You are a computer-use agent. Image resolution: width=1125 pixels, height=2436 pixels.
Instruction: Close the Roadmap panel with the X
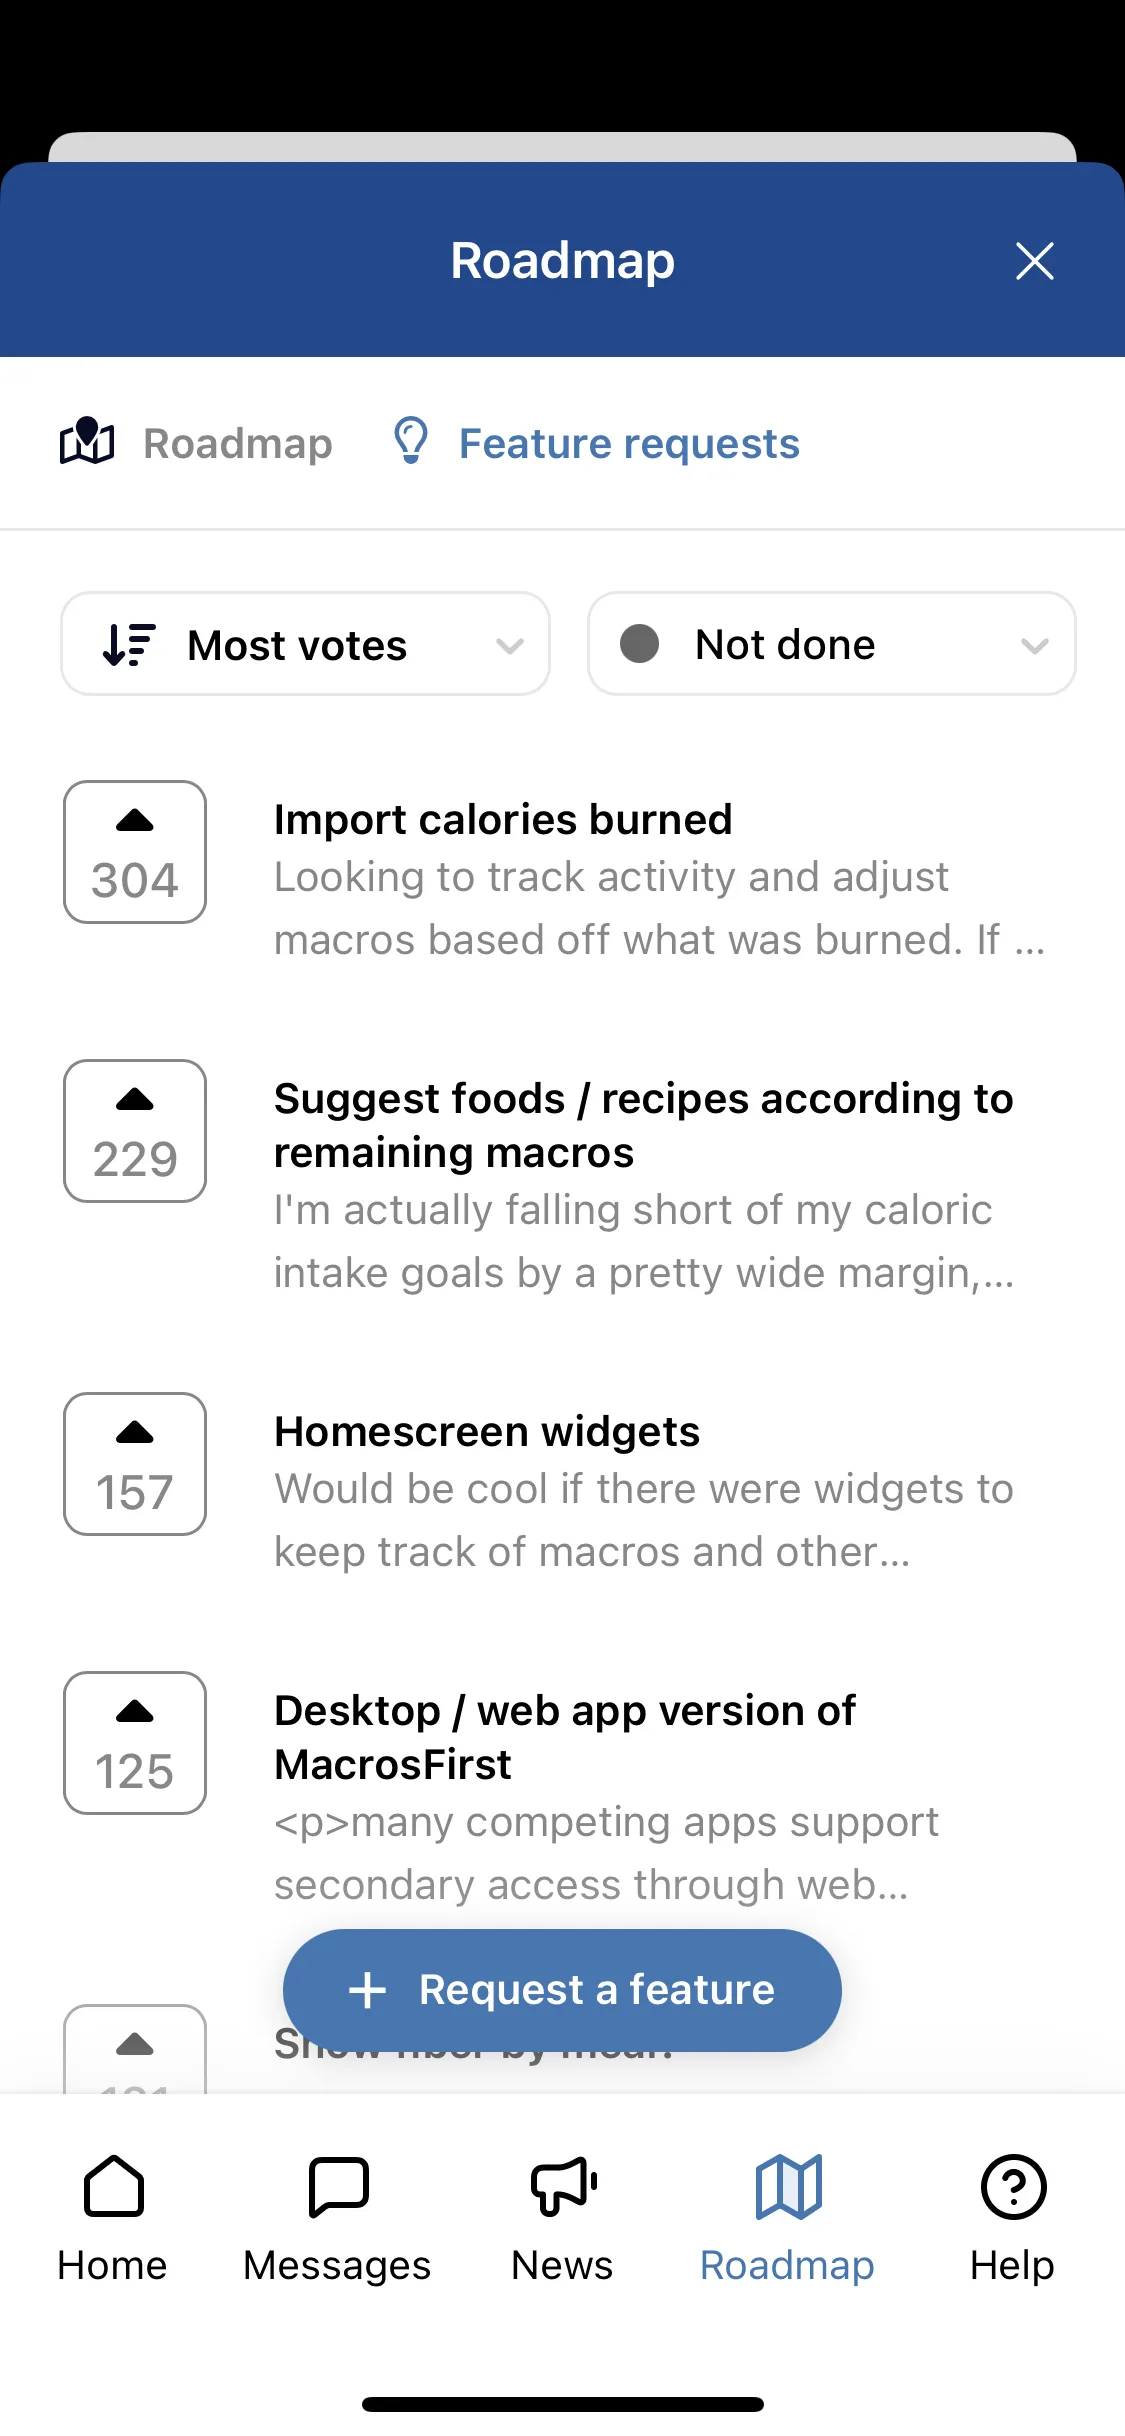coord(1034,261)
